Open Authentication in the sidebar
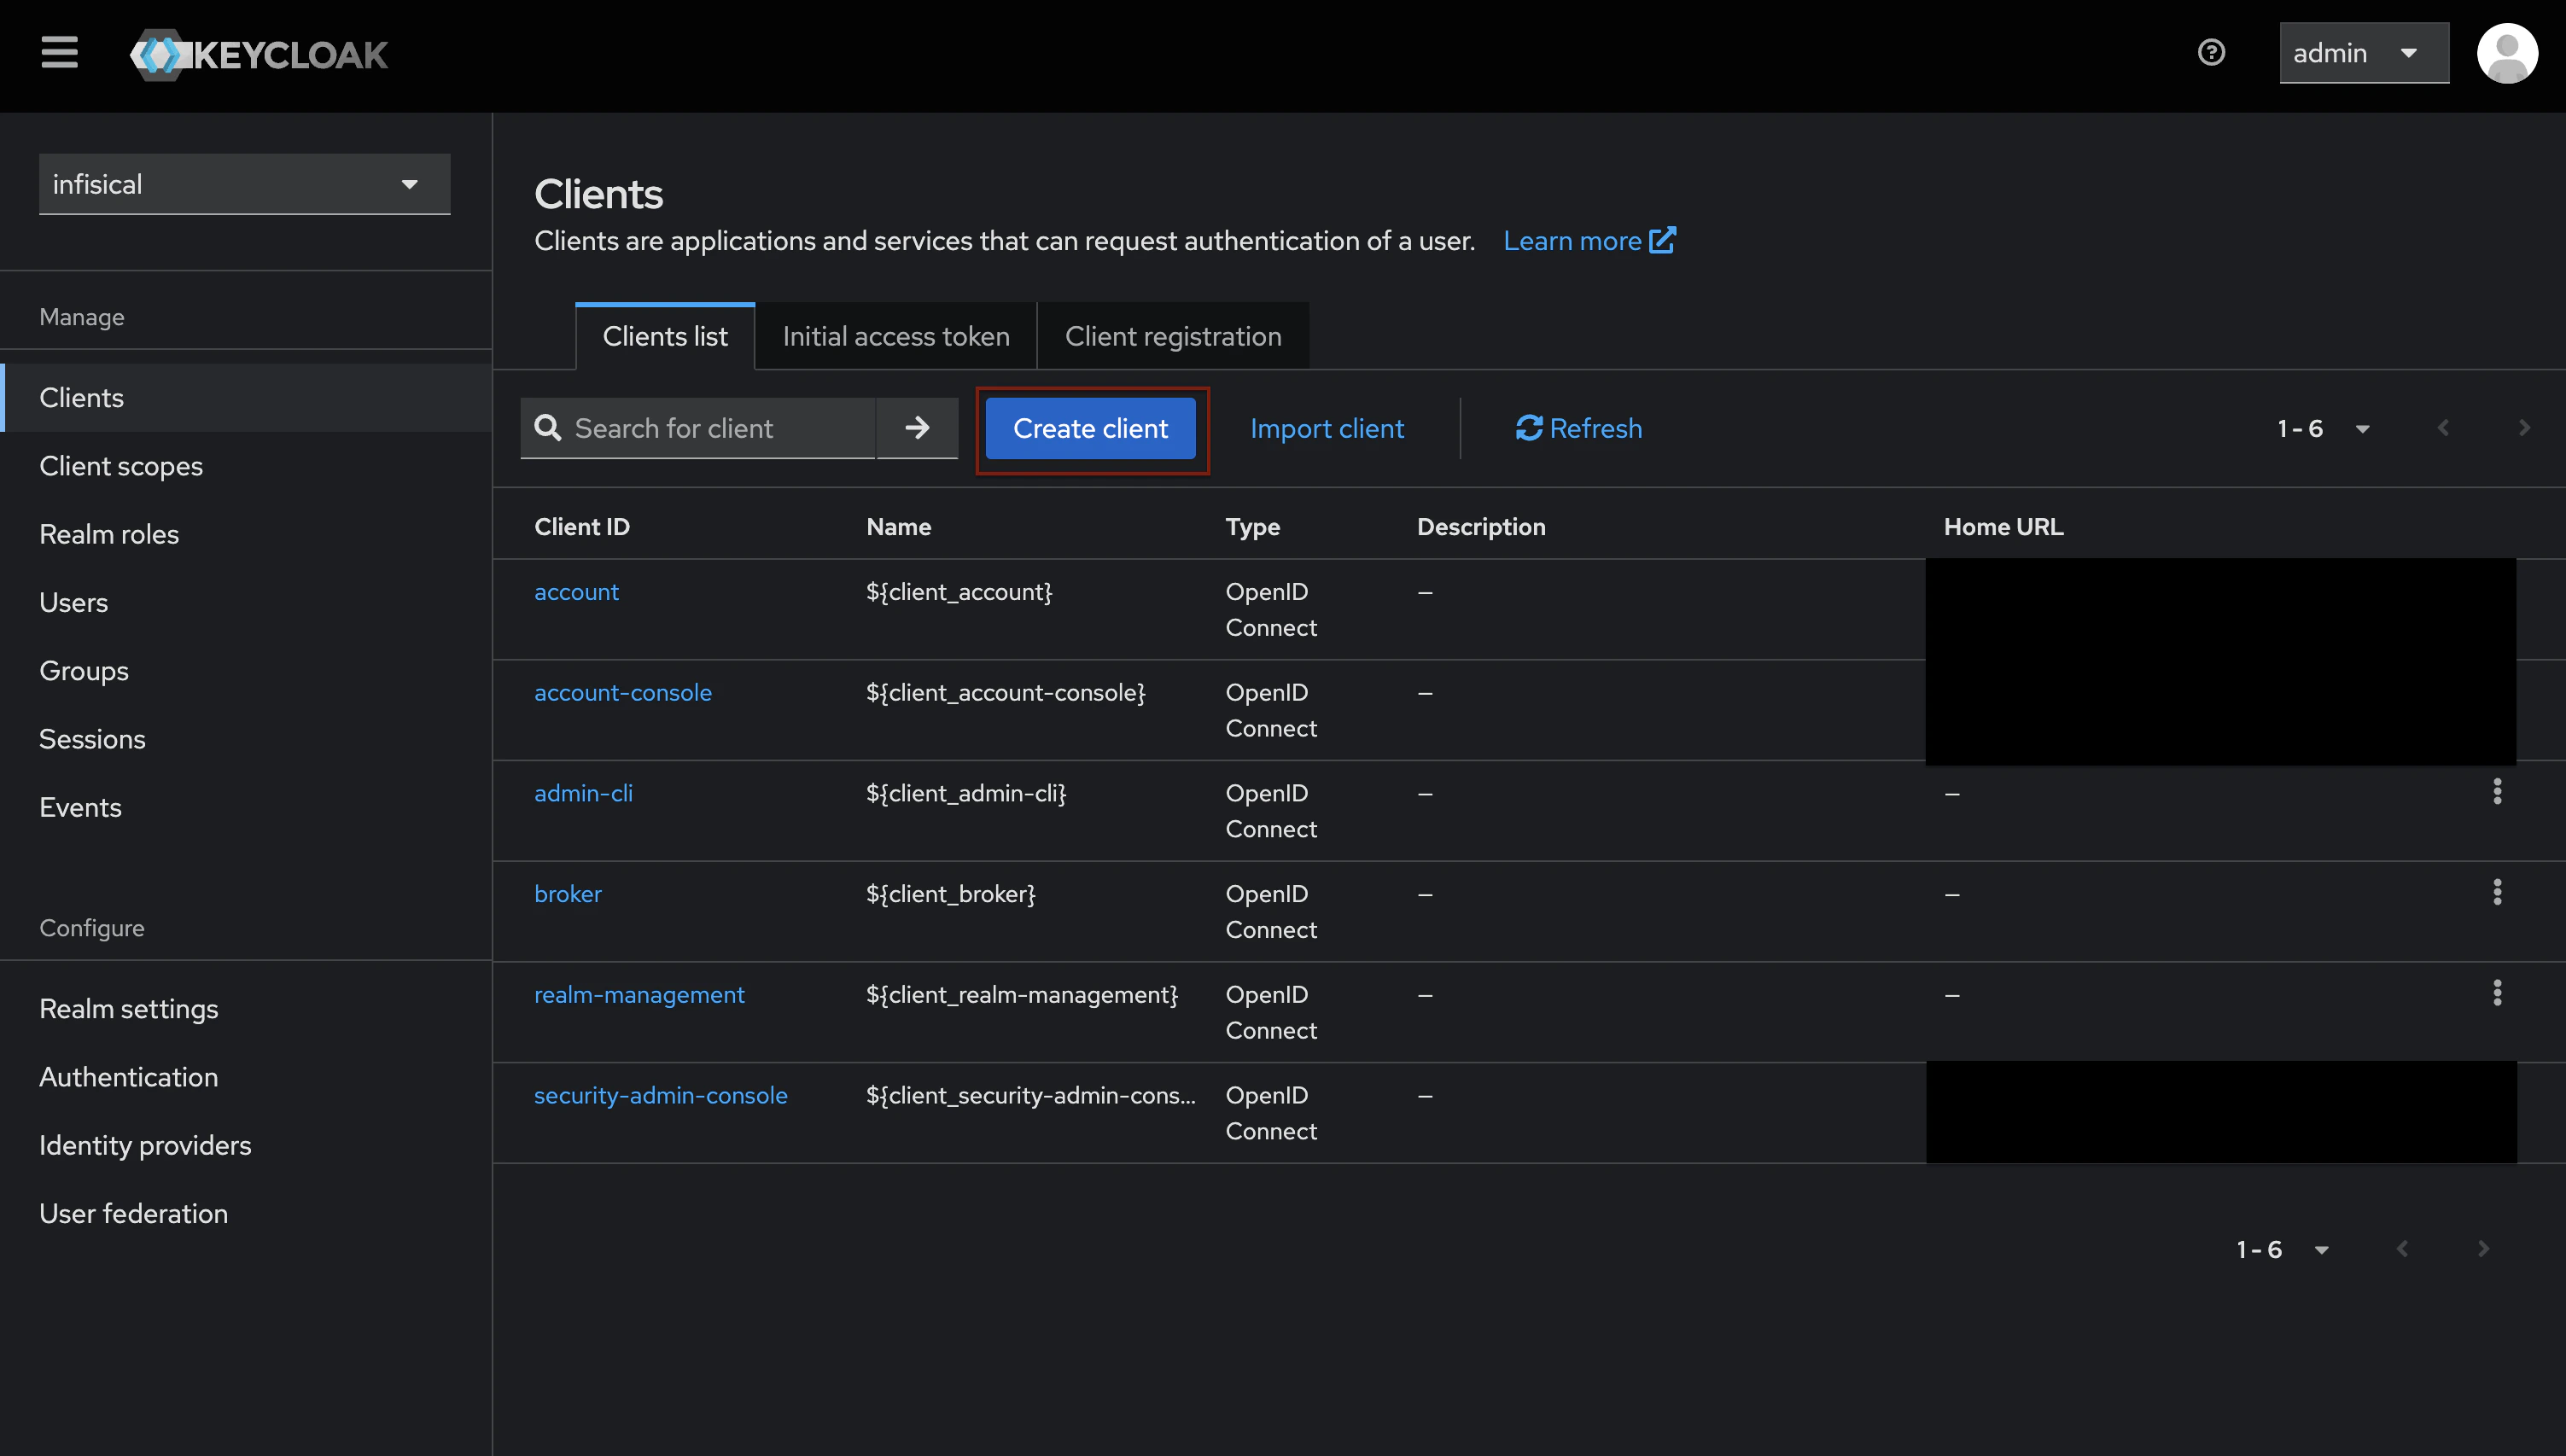 coord(246,1077)
